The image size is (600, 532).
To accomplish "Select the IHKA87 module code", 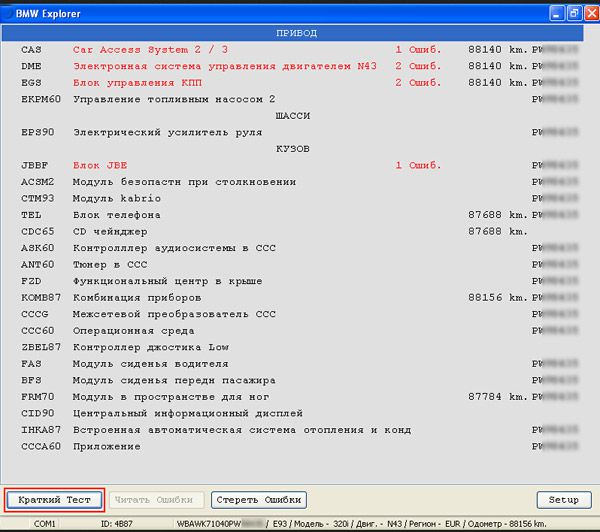I will (41, 429).
